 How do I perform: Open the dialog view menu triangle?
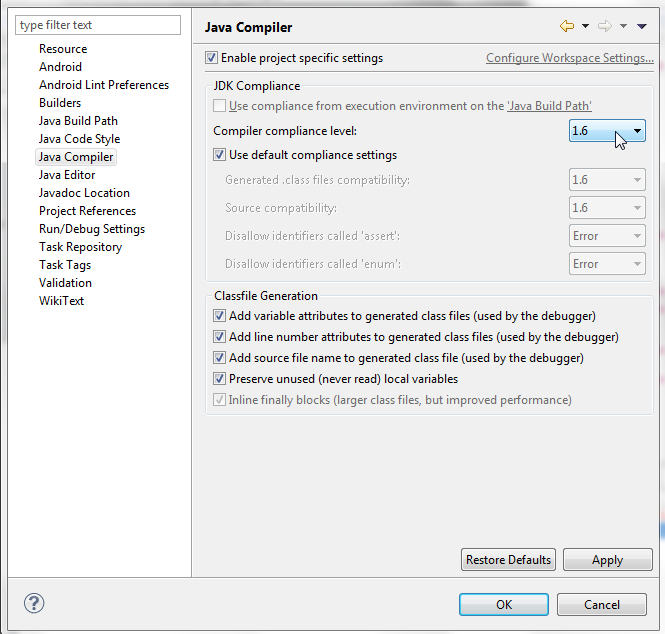pos(642,26)
